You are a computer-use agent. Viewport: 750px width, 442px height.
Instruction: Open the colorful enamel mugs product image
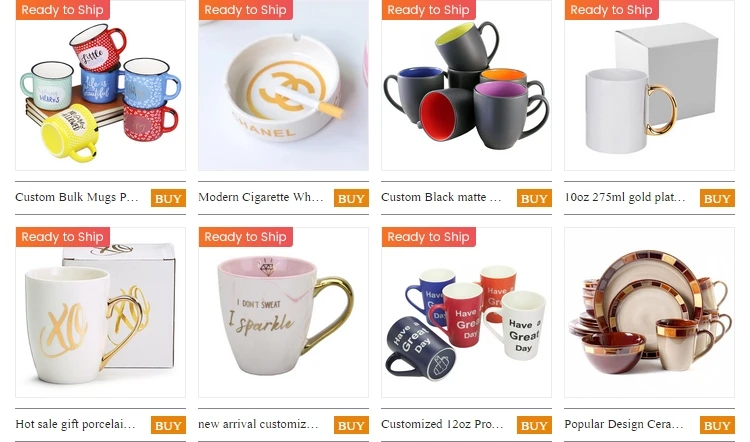point(100,85)
